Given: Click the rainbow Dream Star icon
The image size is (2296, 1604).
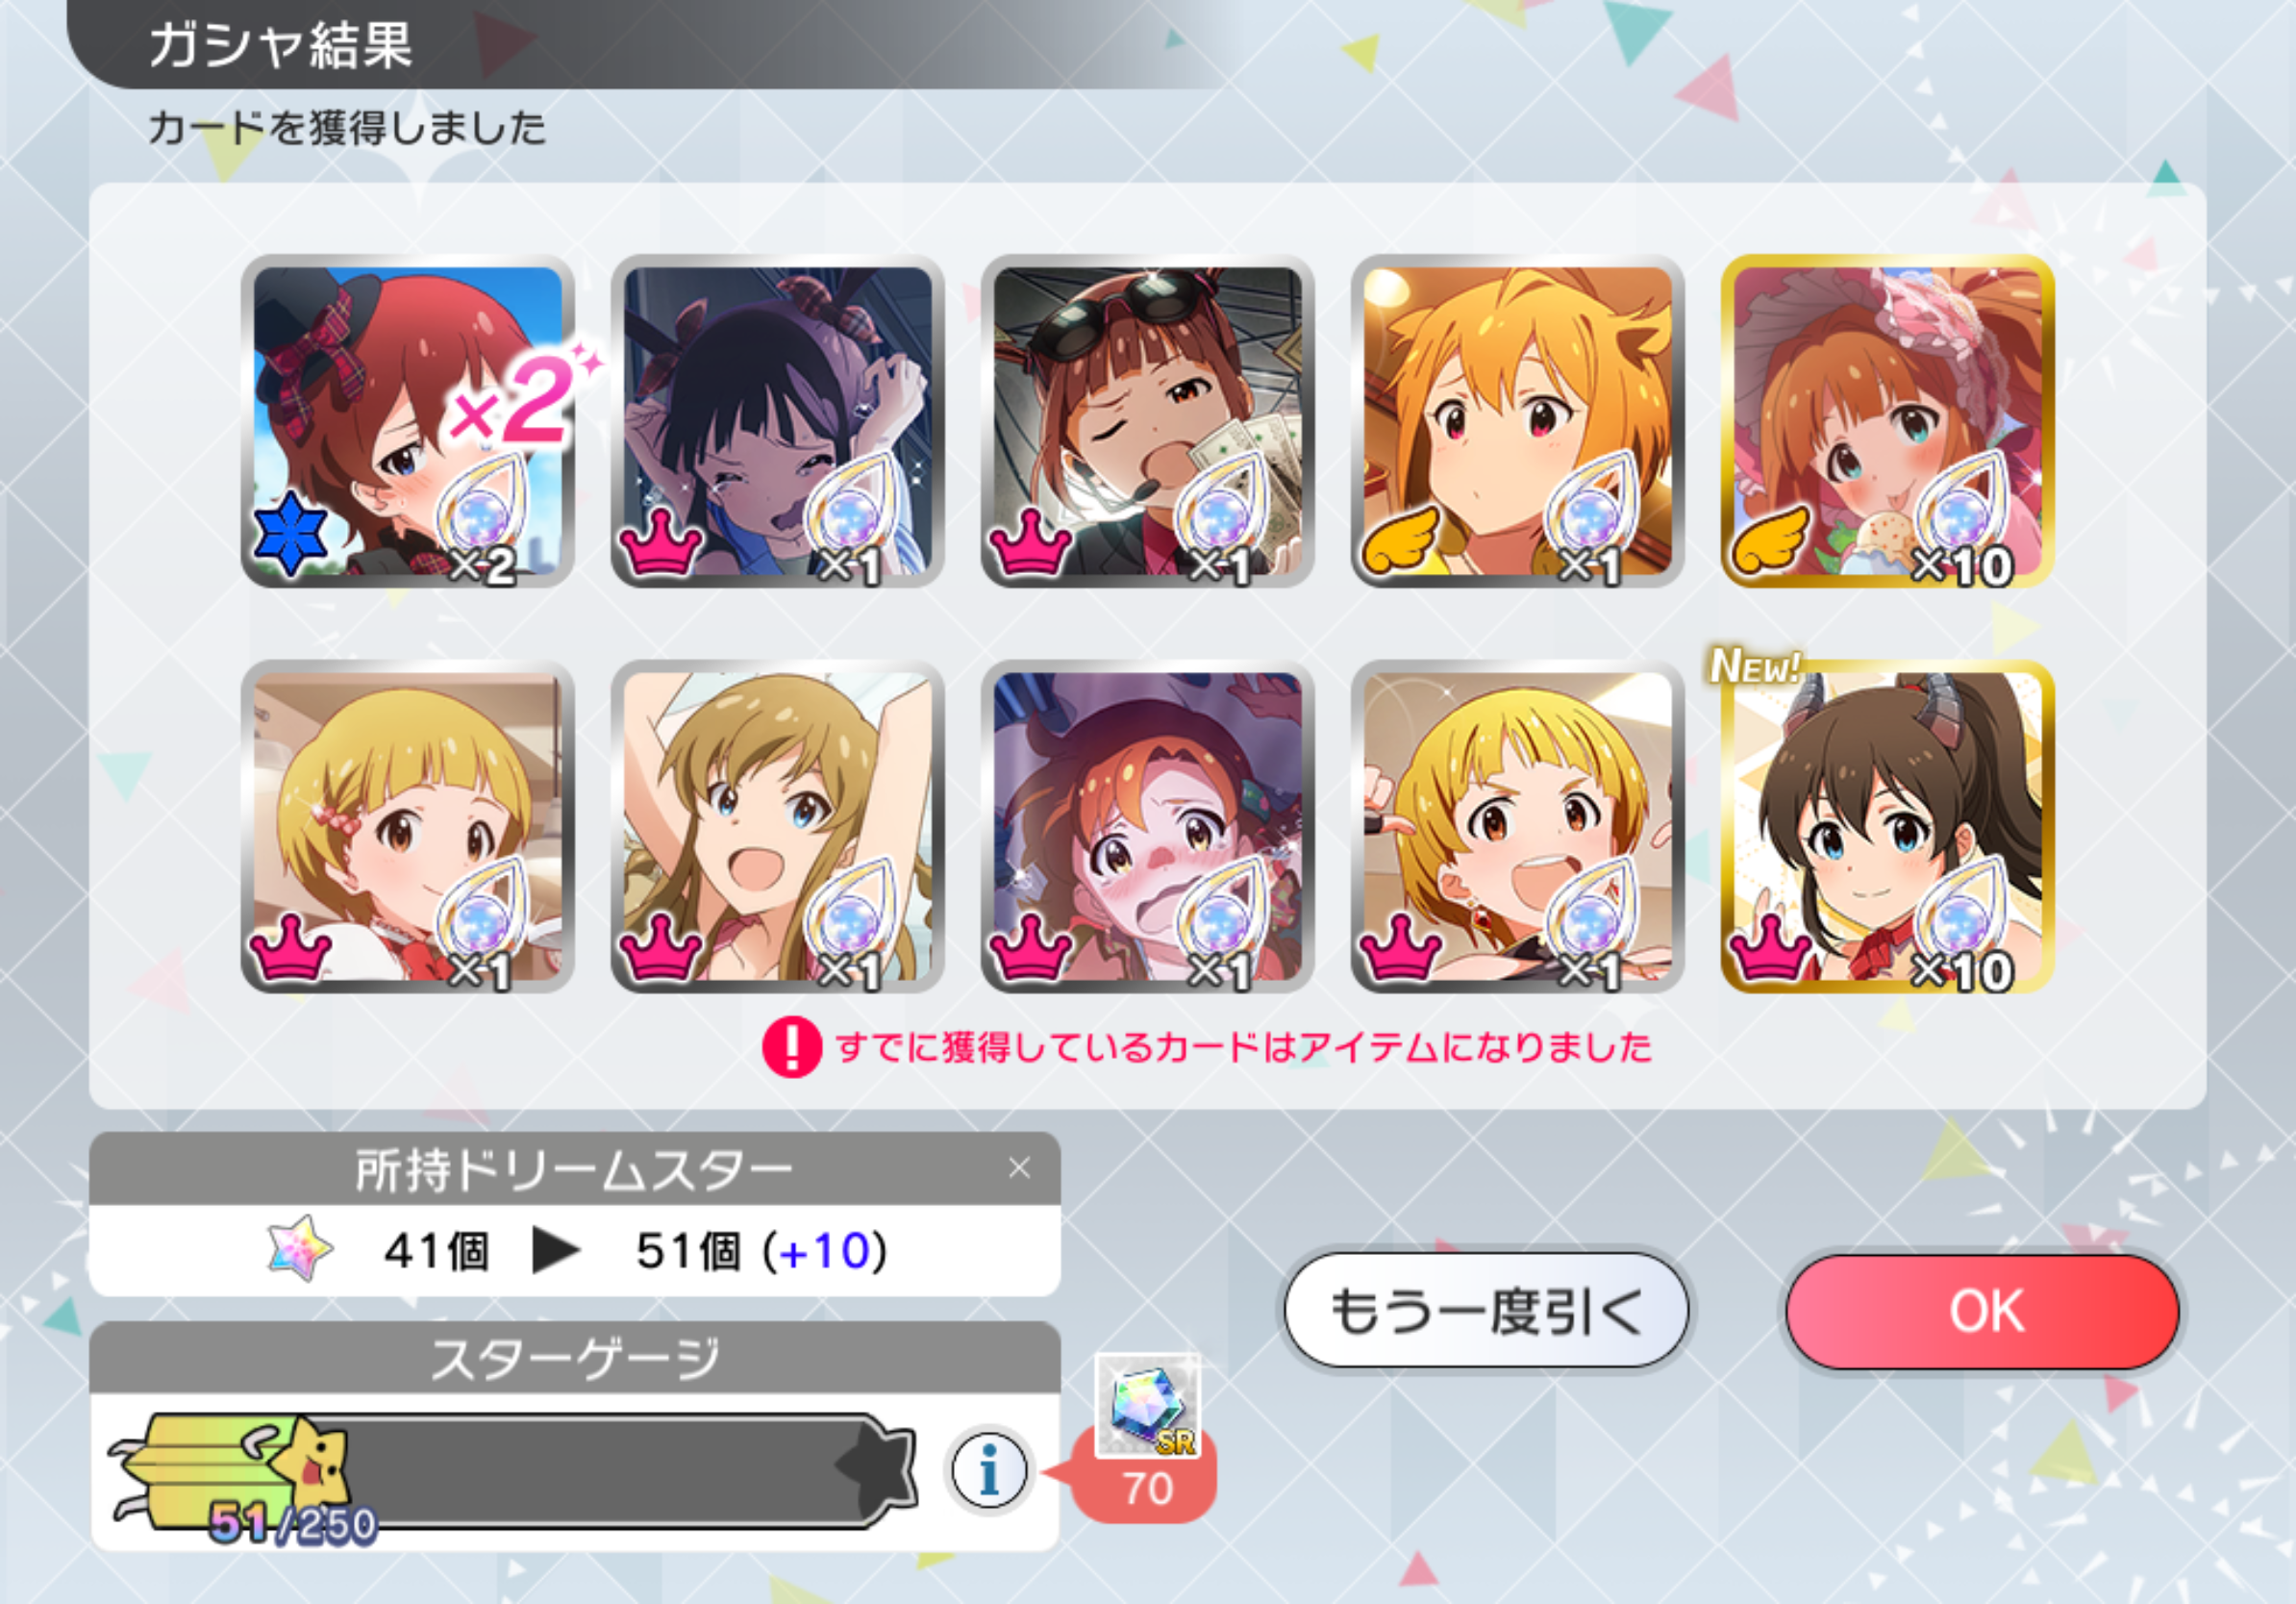Looking at the screenshot, I should (x=300, y=1248).
